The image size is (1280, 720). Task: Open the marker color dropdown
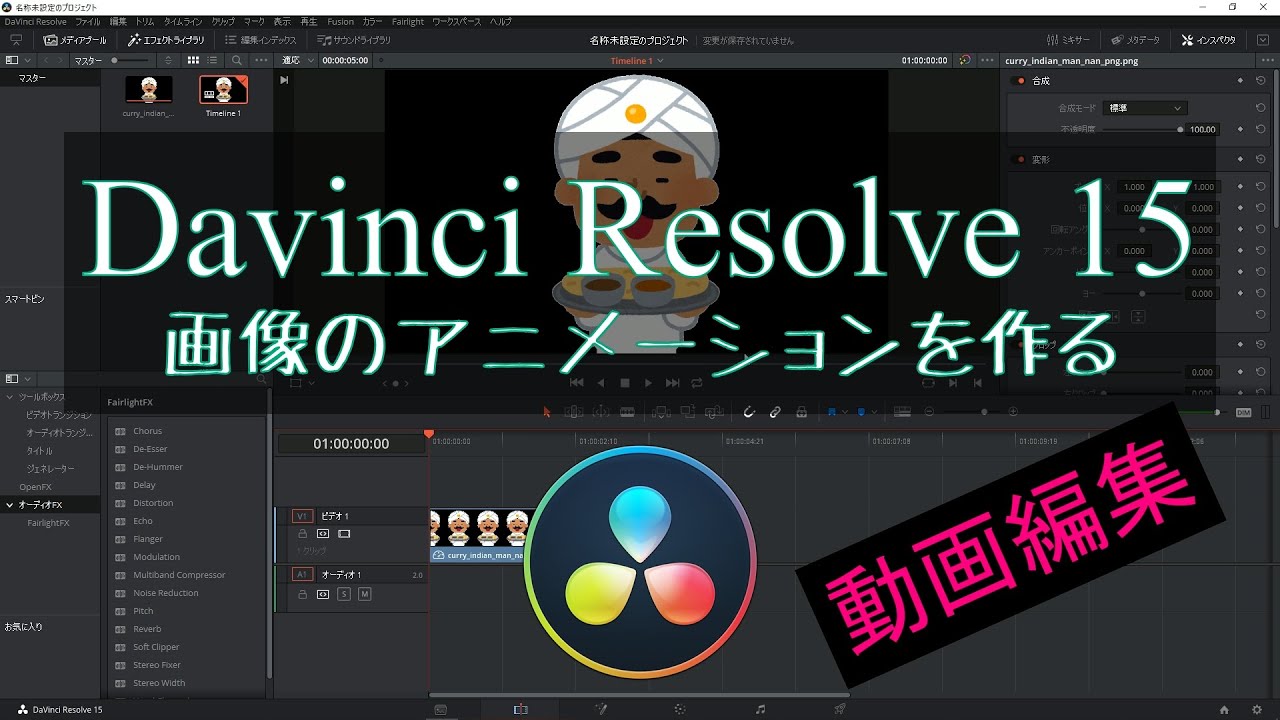874,411
